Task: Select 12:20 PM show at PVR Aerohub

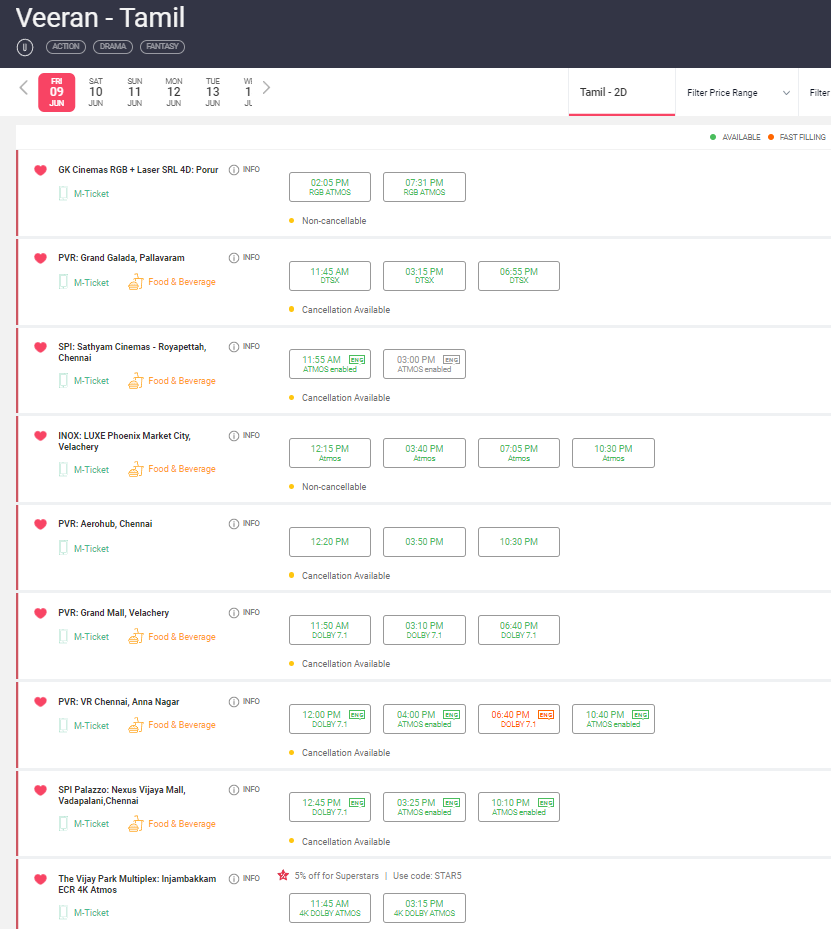Action: point(330,542)
